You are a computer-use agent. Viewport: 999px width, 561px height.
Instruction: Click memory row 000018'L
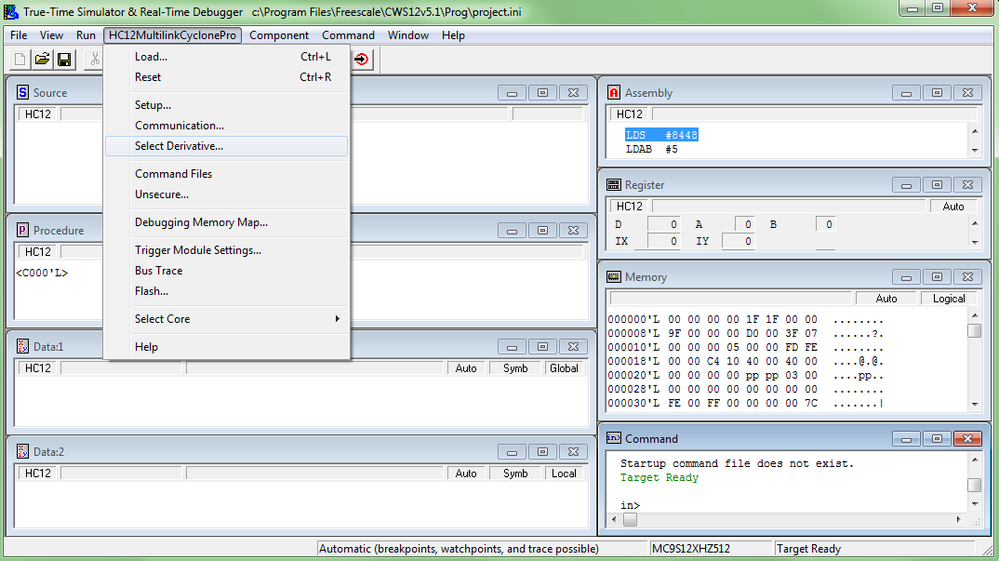(745, 361)
